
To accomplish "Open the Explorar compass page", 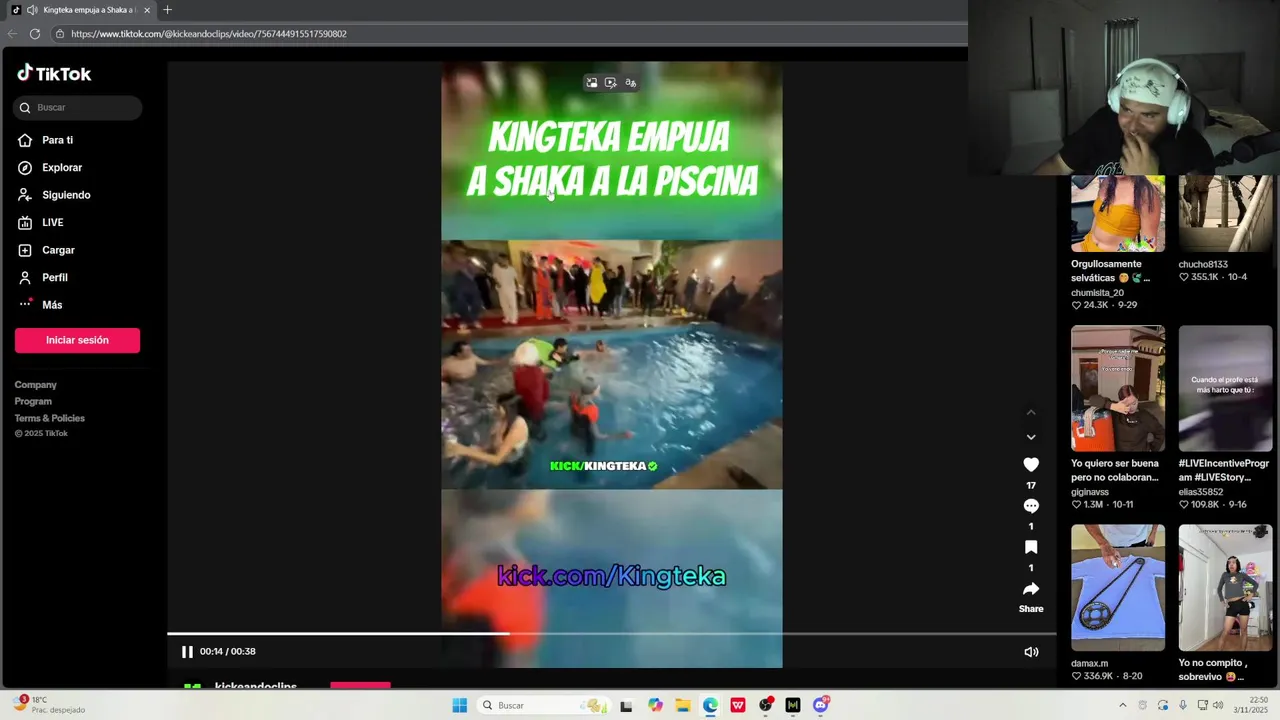I will coord(51,168).
